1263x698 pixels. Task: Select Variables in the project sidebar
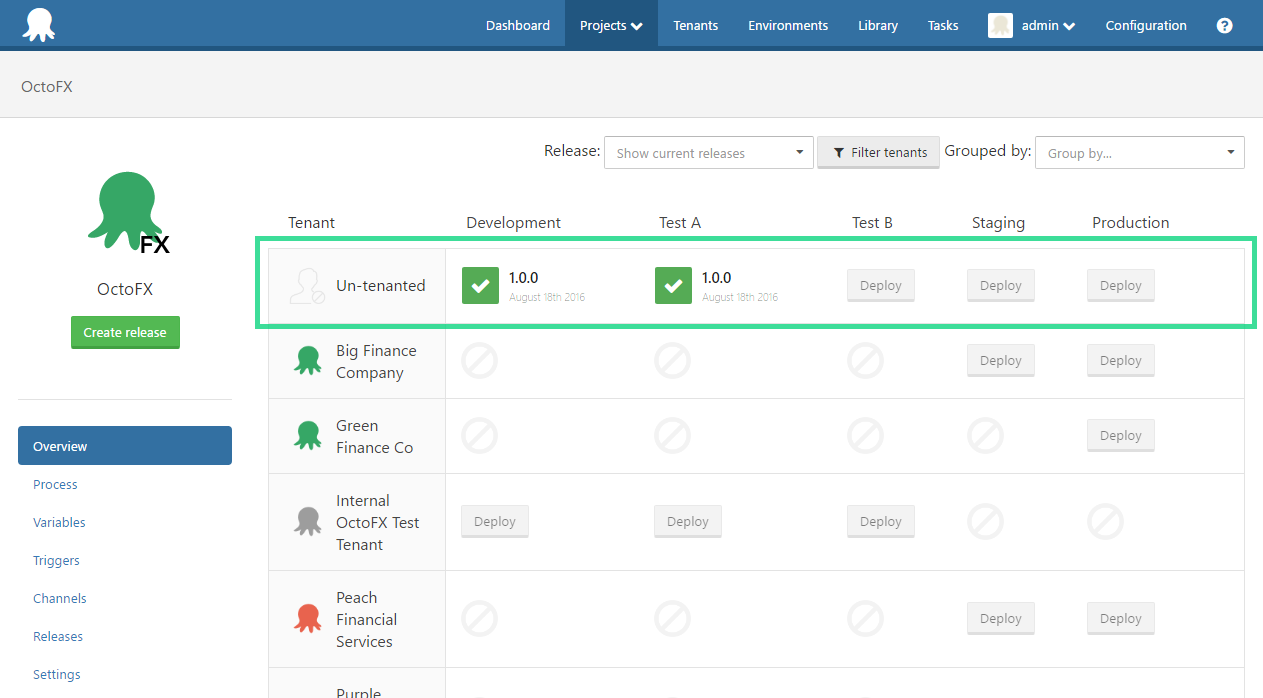pyautogui.click(x=59, y=522)
